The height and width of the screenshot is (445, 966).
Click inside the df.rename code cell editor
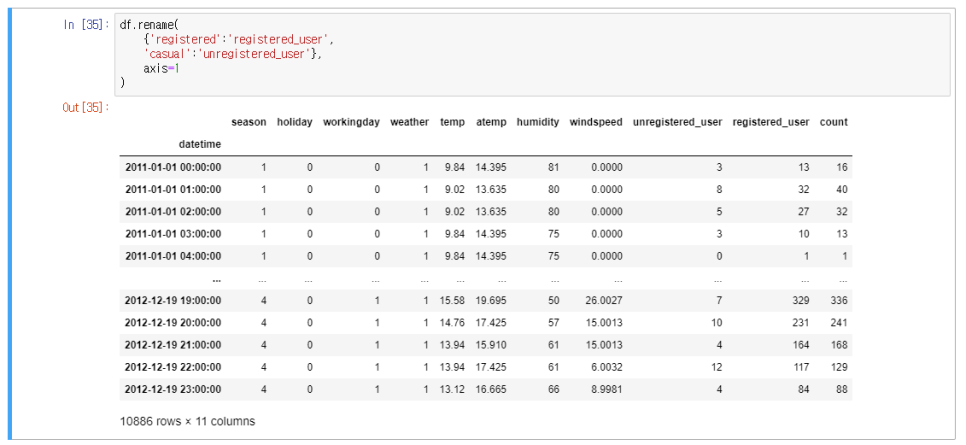point(532,55)
